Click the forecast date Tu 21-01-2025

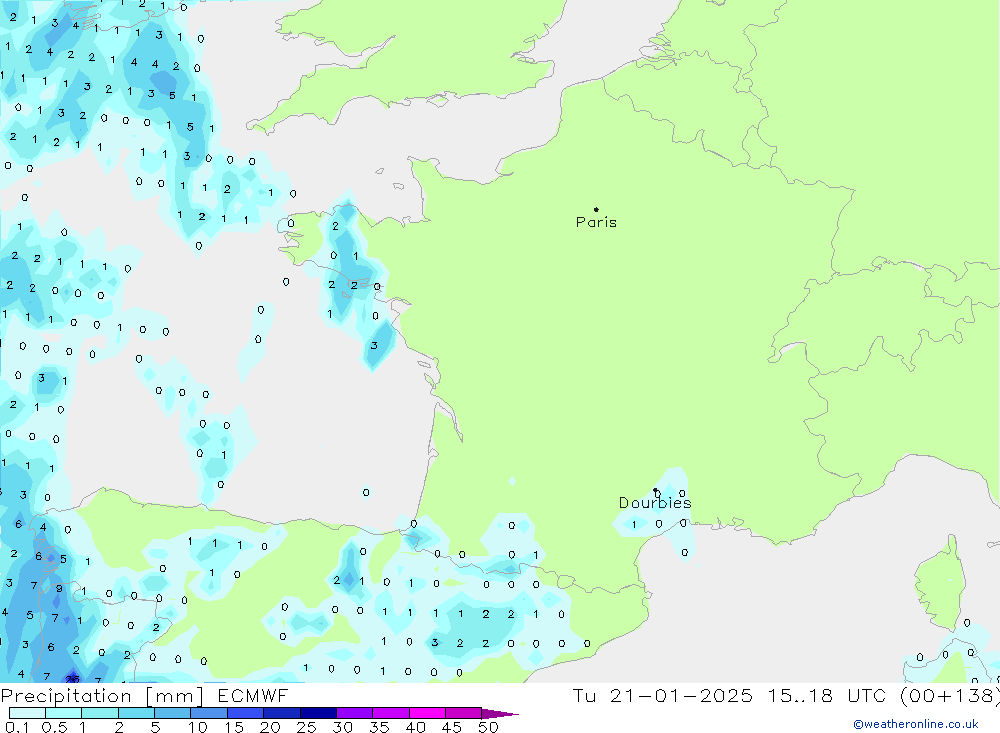point(662,696)
